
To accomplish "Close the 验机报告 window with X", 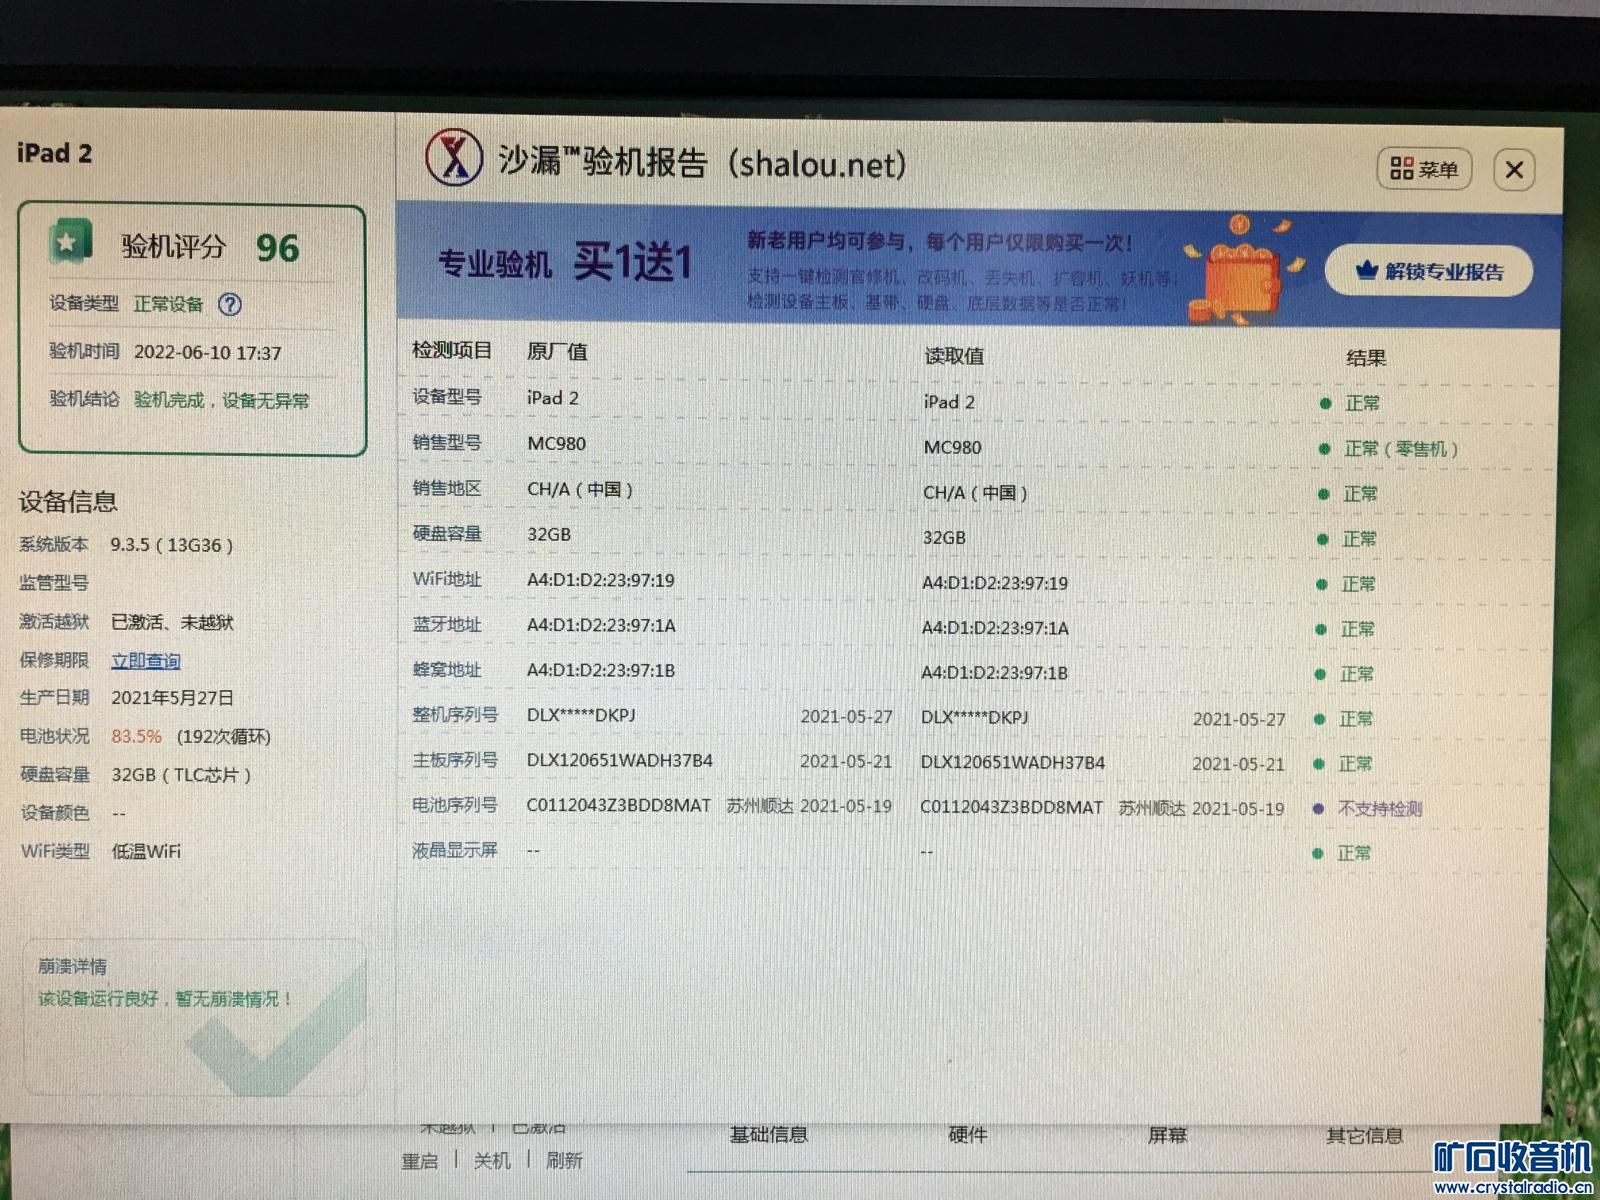I will click(x=1514, y=170).
